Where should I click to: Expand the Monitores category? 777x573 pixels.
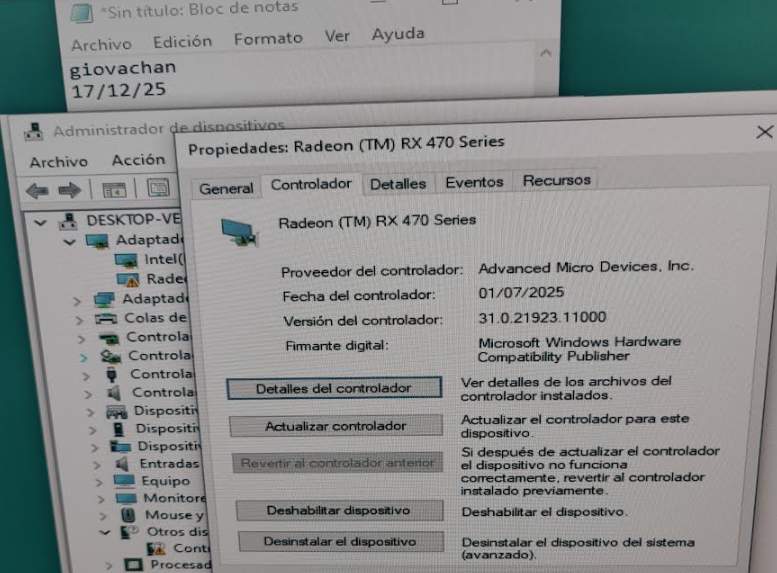(x=101, y=499)
